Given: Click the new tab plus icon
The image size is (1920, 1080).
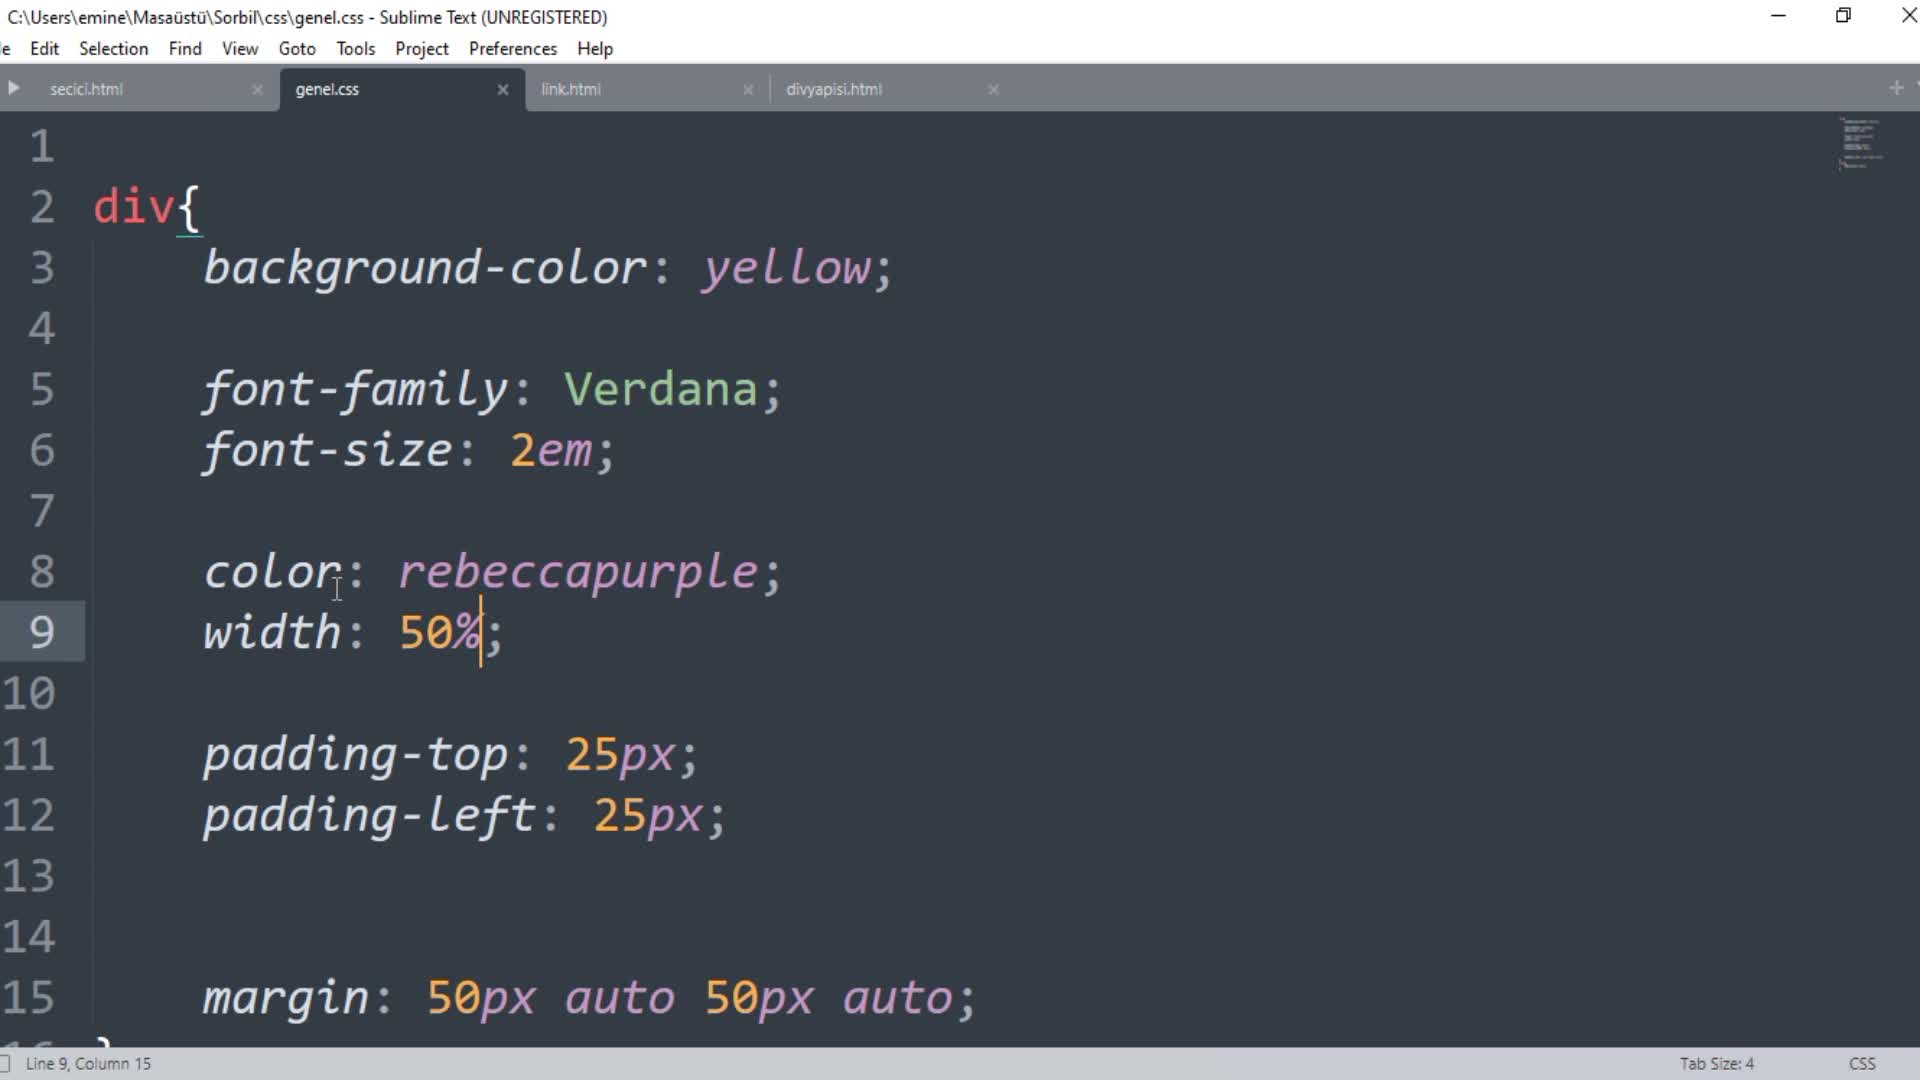Looking at the screenshot, I should point(1896,88).
